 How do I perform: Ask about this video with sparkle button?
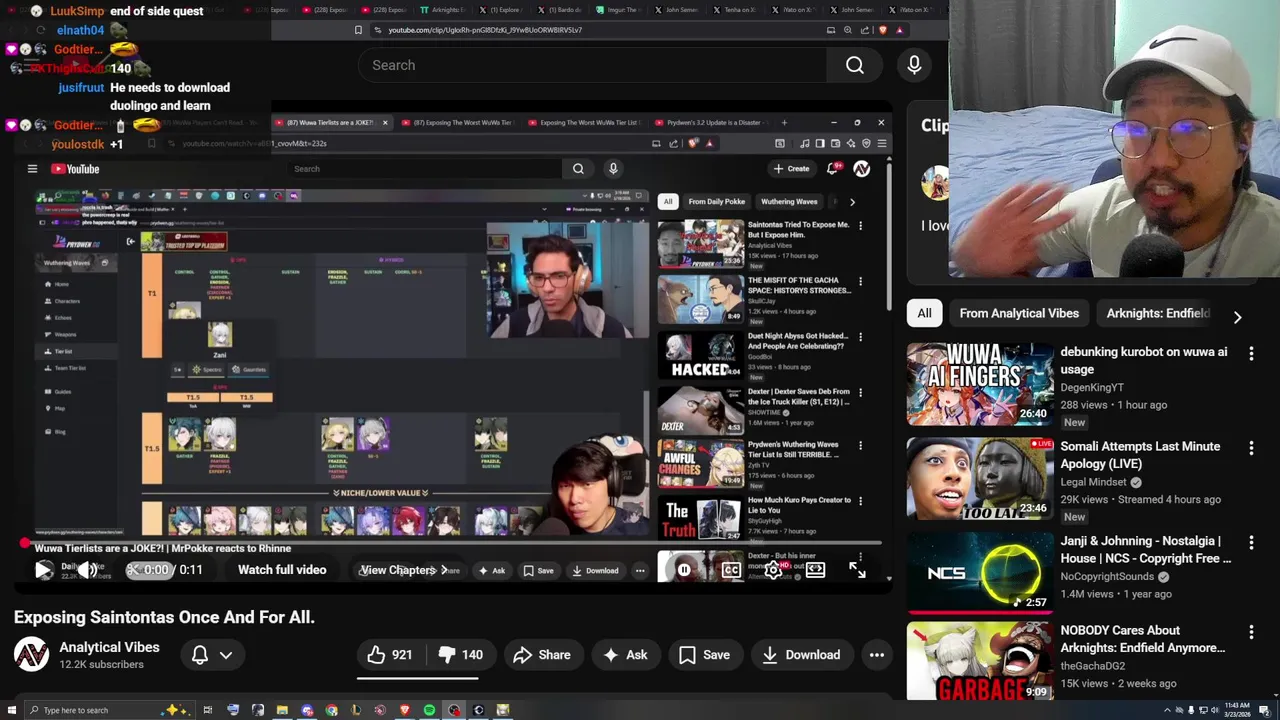click(x=625, y=655)
